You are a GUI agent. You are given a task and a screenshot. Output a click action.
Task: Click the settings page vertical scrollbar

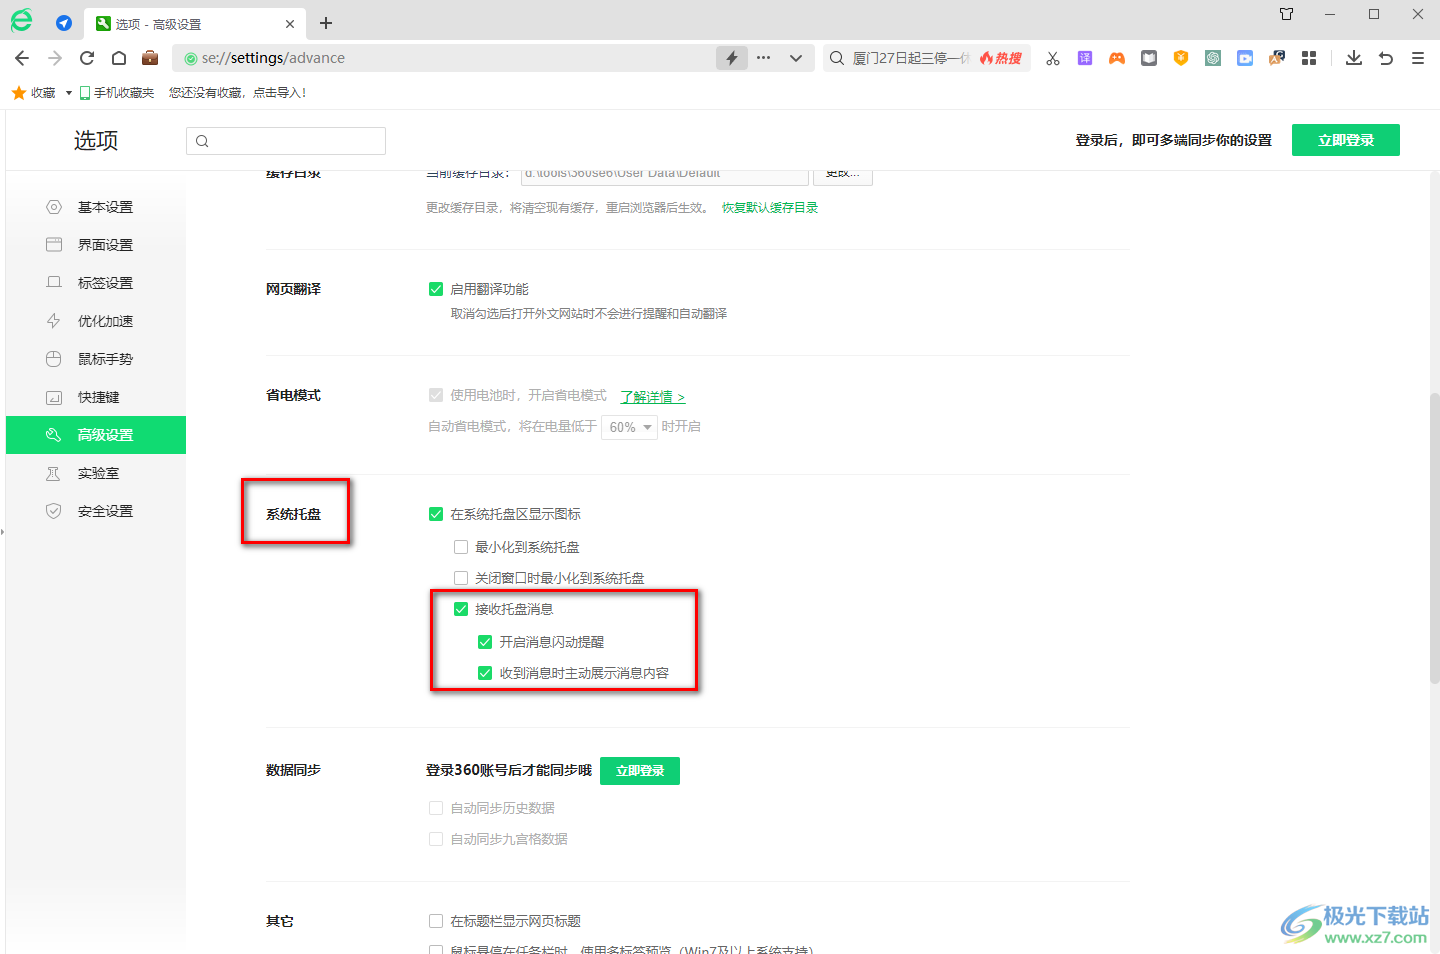[x=1434, y=538]
